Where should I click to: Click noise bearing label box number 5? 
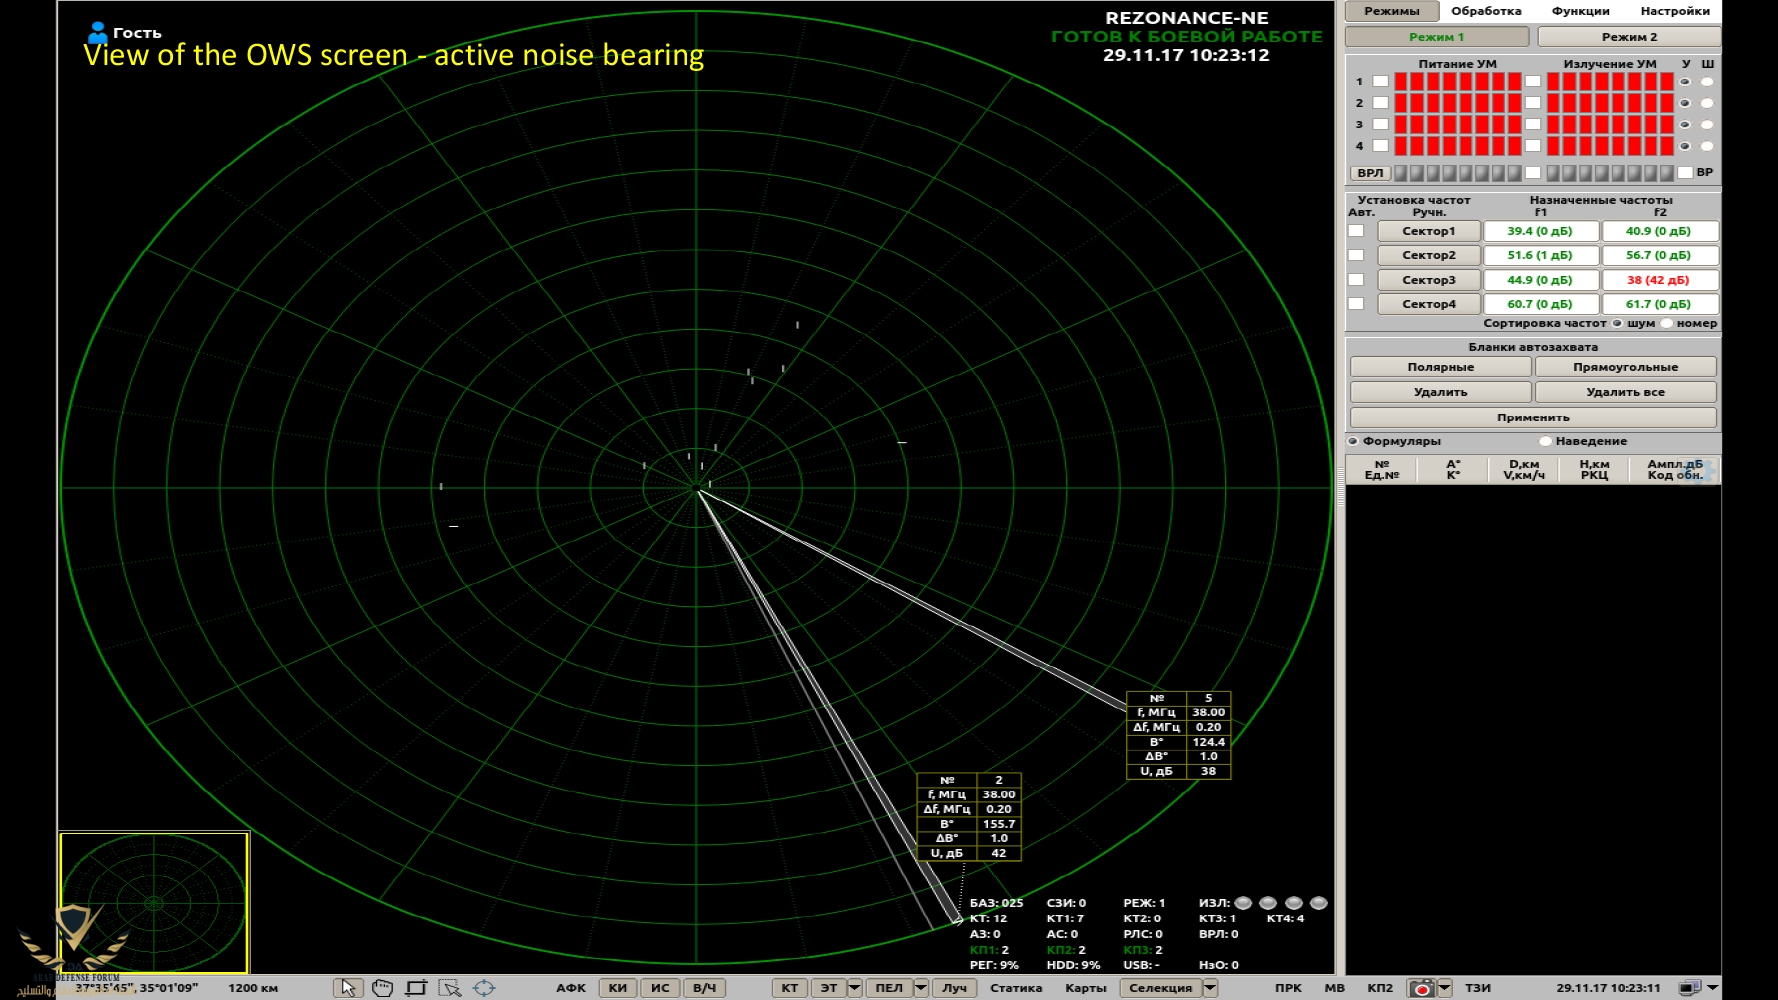point(1178,735)
